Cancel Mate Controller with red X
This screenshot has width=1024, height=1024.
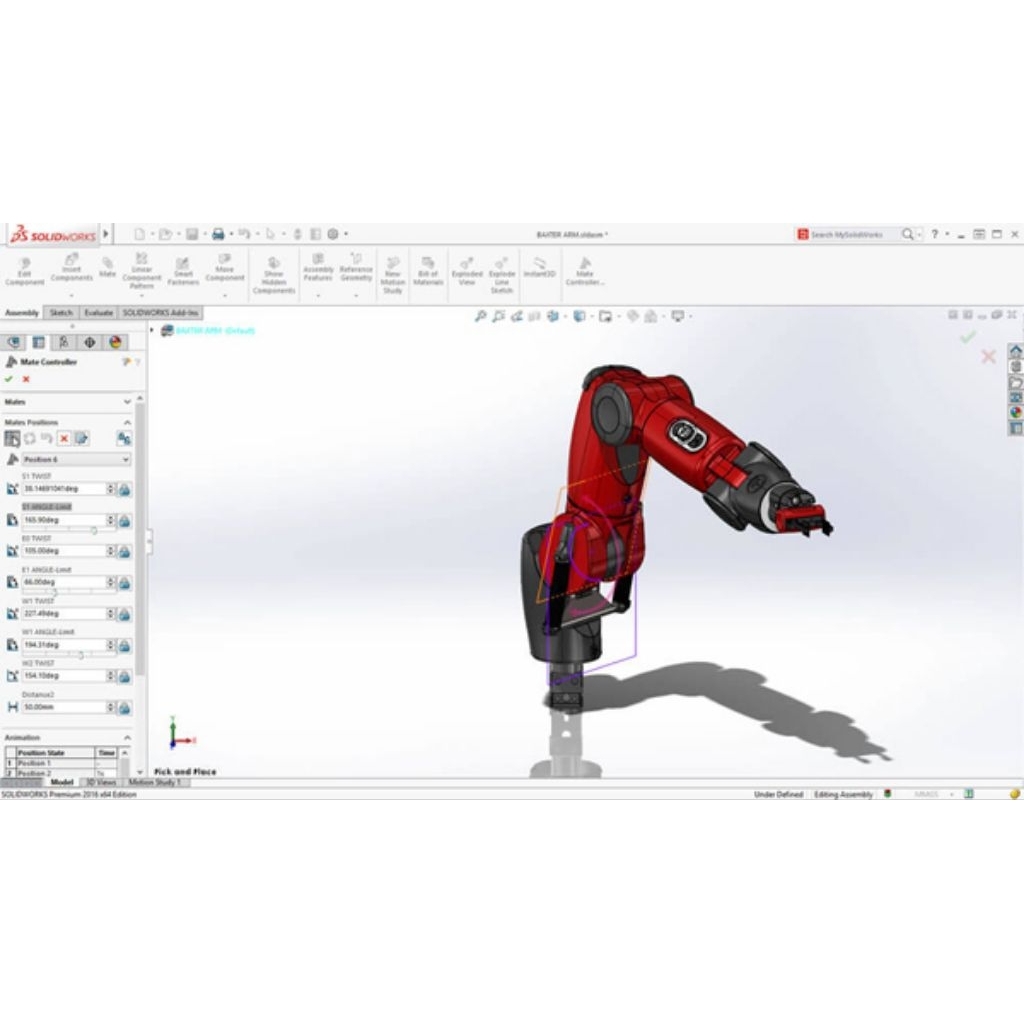tap(26, 379)
